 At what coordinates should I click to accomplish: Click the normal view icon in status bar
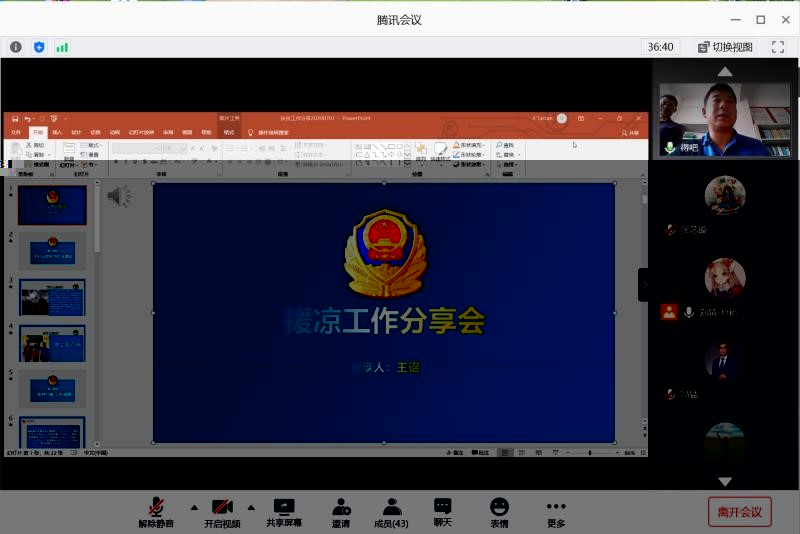tap(505, 452)
